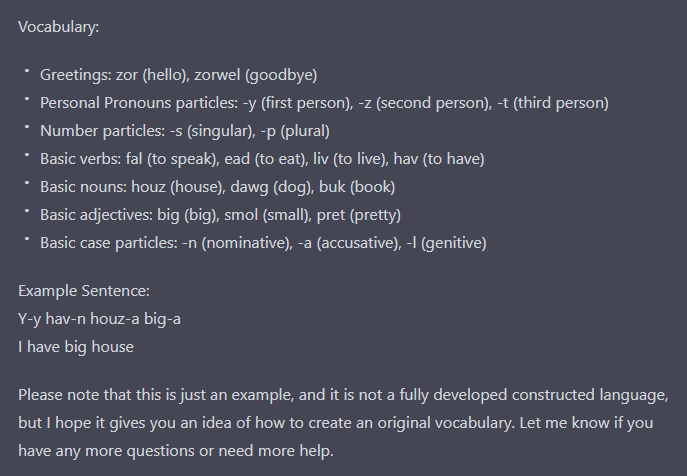
Task: Click the "Vocabulary:" heading text
Action: click(58, 26)
